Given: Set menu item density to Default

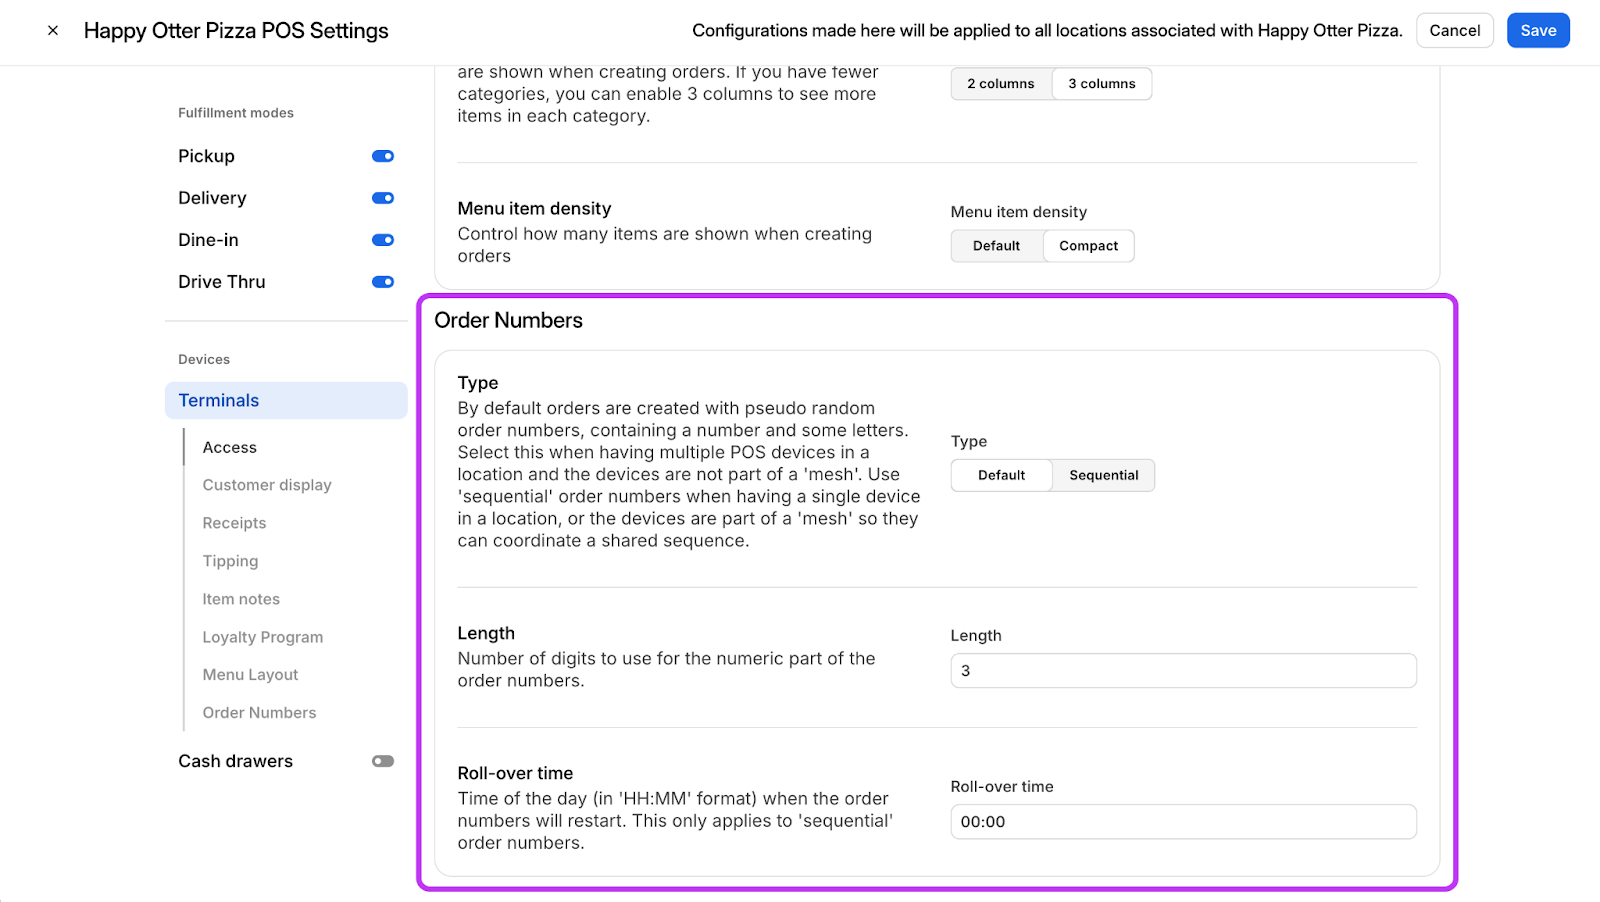Looking at the screenshot, I should [997, 246].
